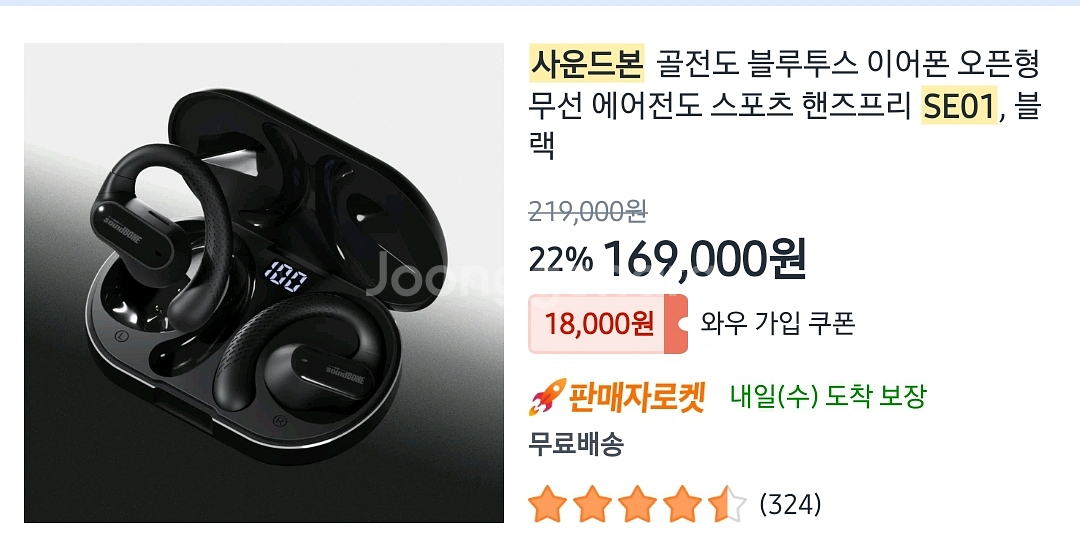Click the 169,000원 sale price
1080x559 pixels.
click(704, 260)
